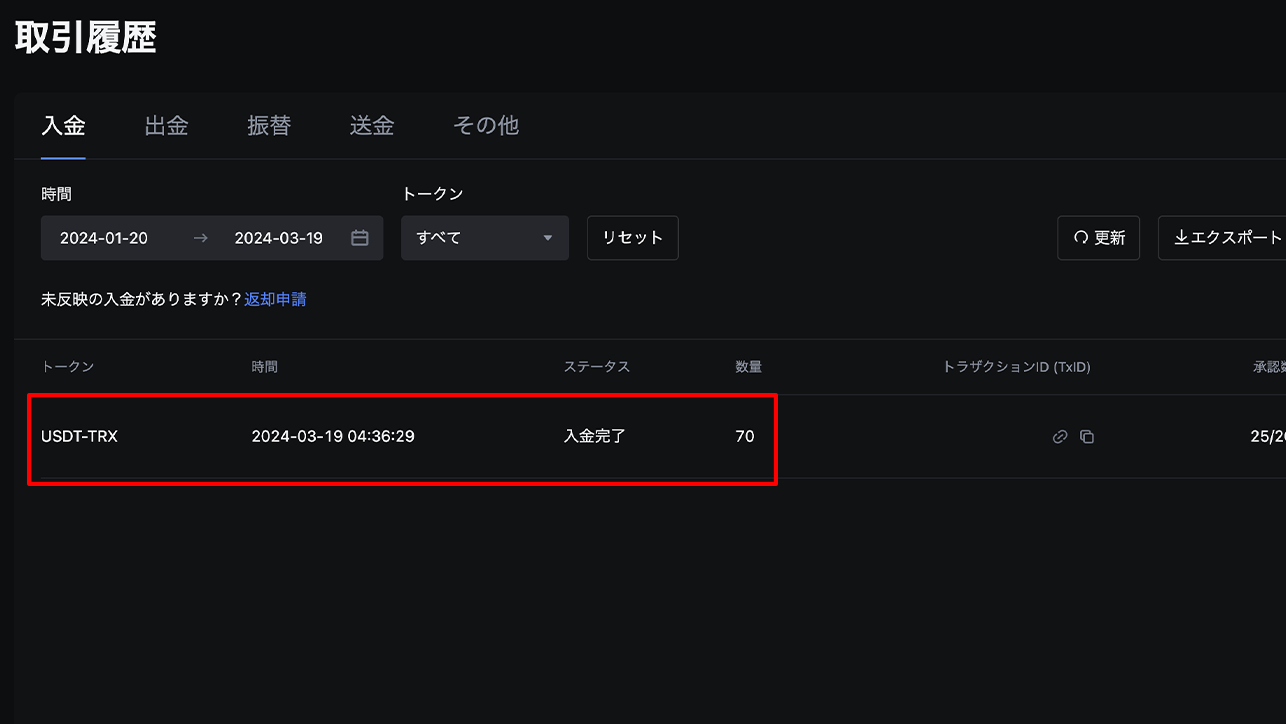Viewport: 1286px width, 724px height.
Task: Click the 更新 refresh button
Action: click(x=1098, y=238)
